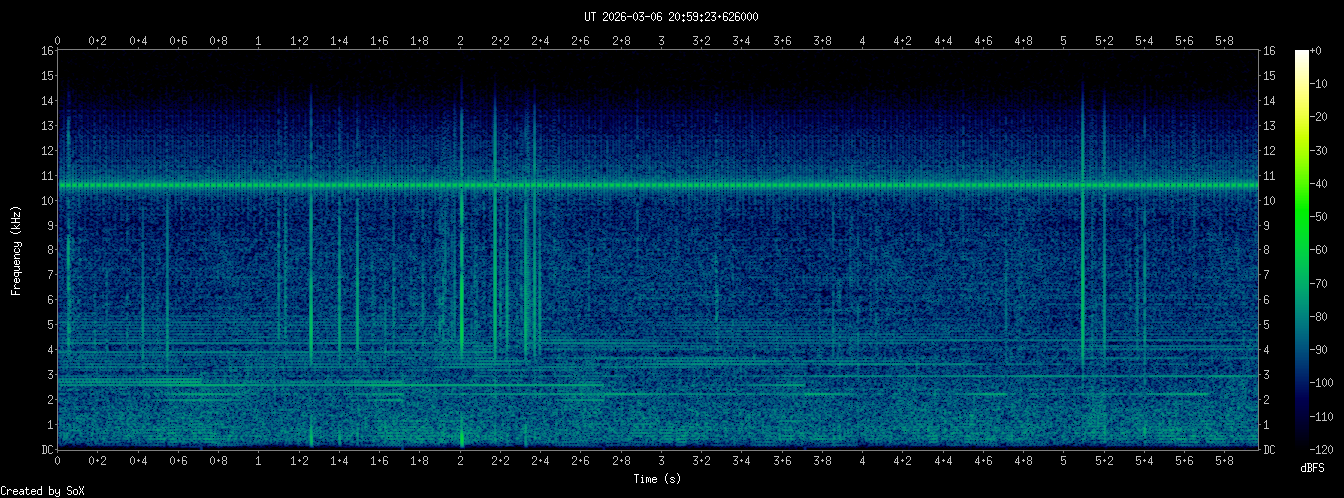Screen dimensions: 1344x498
Task: Select the 0 tick on top time axis
Action: coord(58,40)
